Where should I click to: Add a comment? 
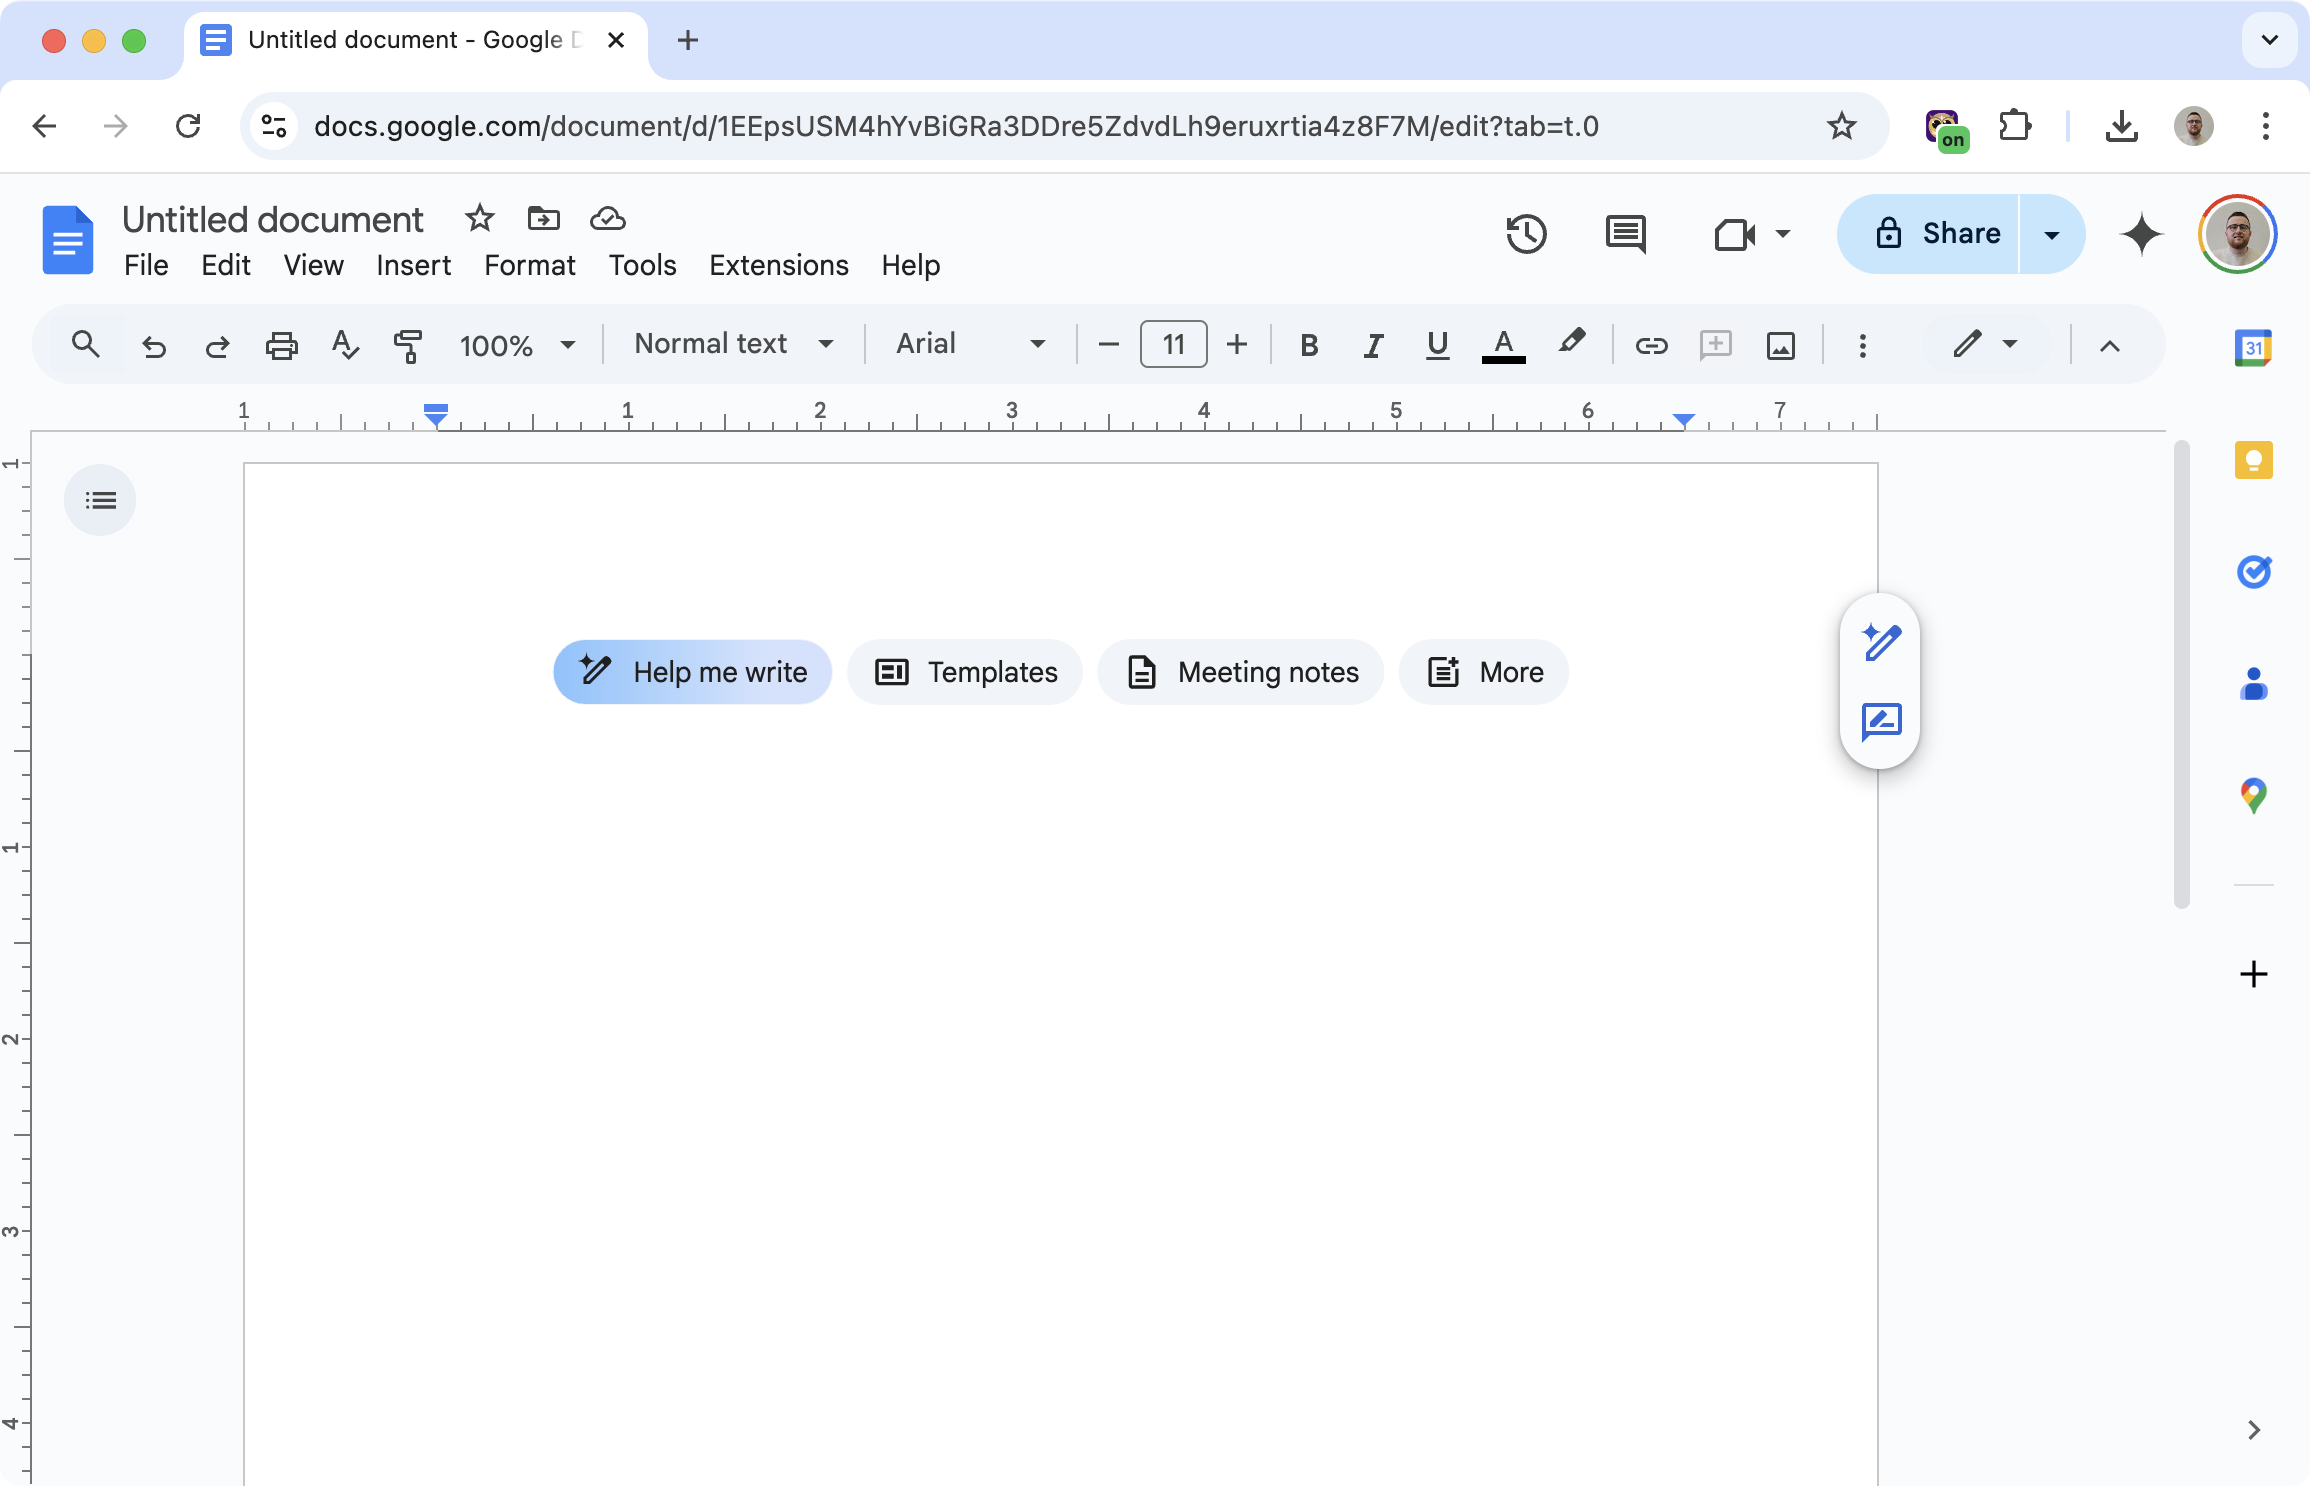(x=1716, y=345)
